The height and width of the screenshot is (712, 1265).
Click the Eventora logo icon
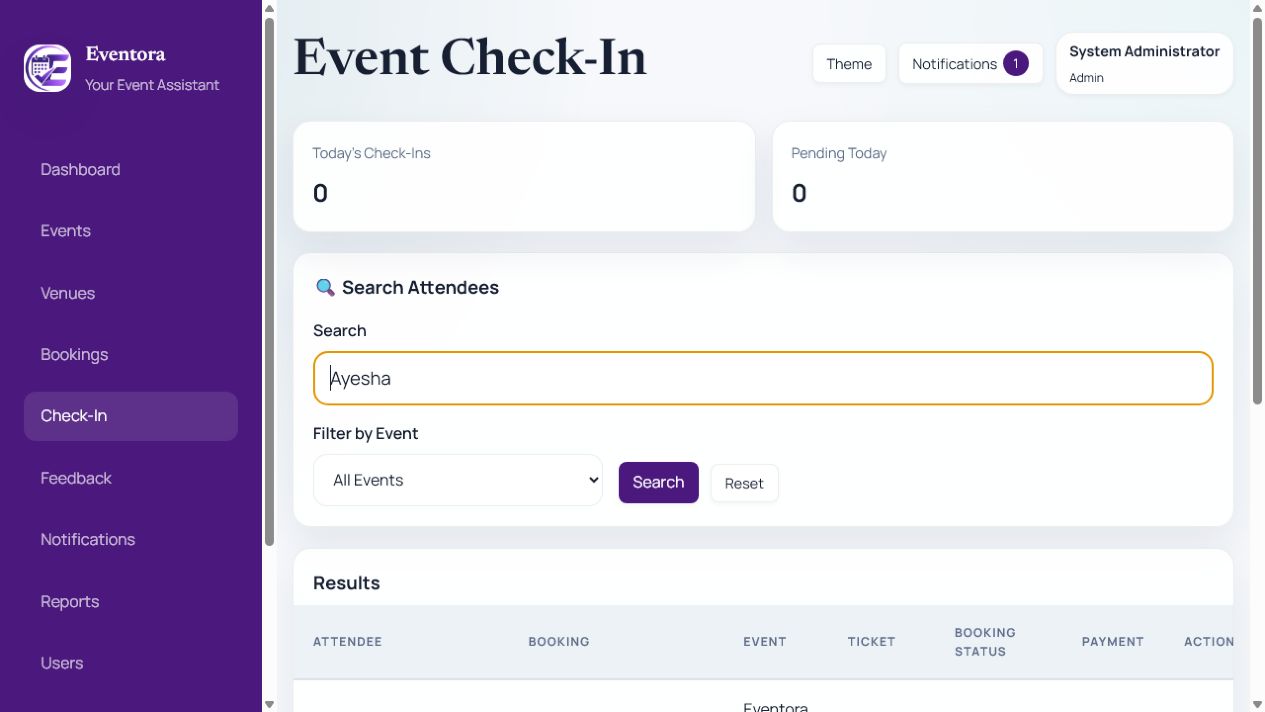click(x=47, y=68)
